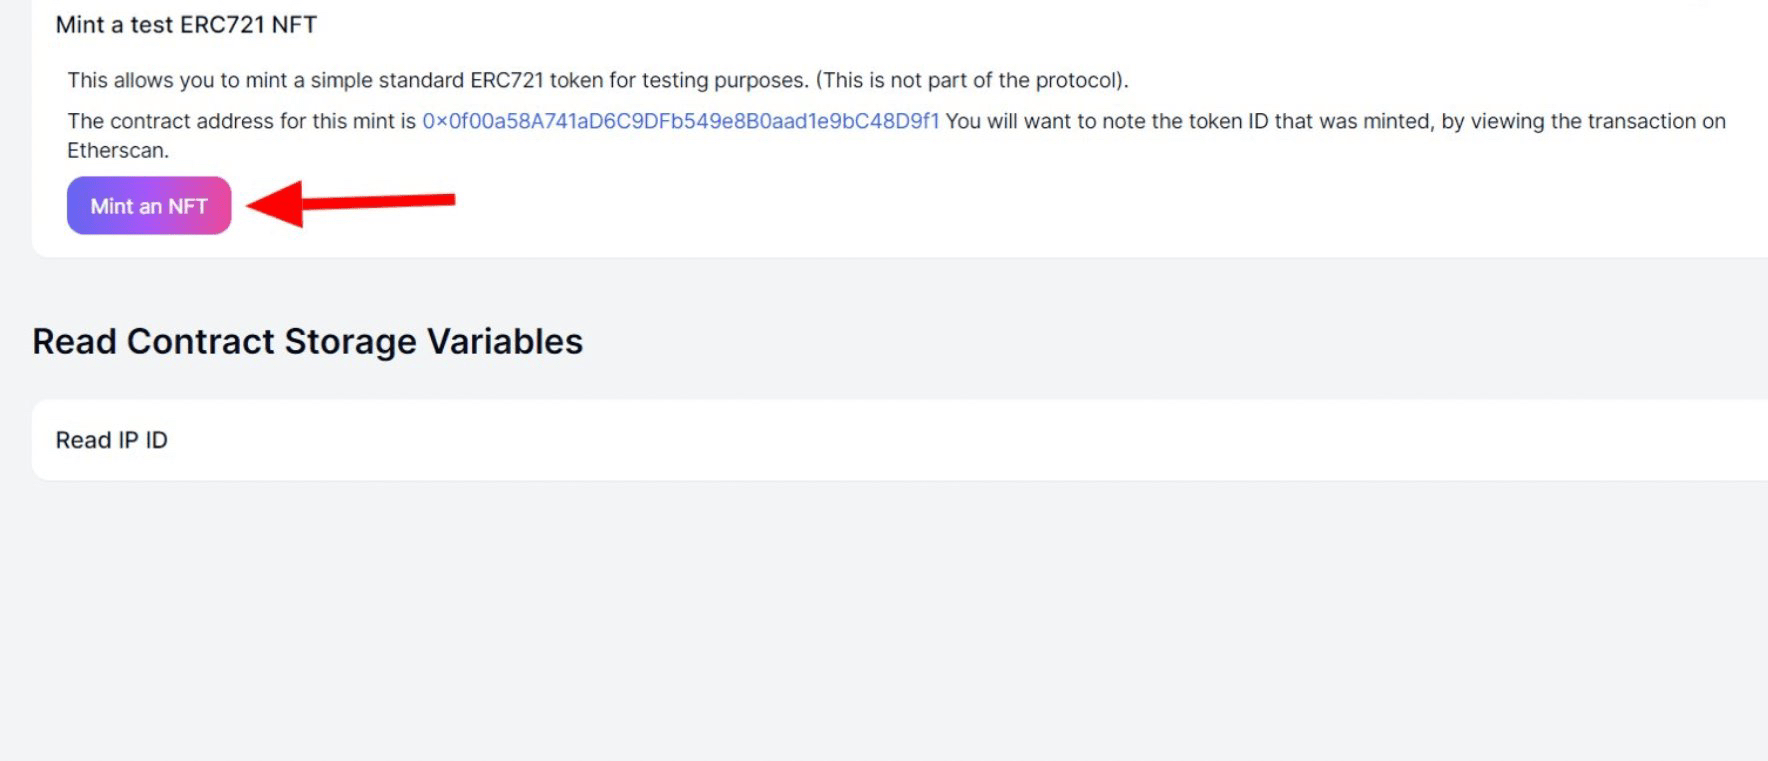The image size is (1768, 761).
Task: Click "The contract address for this mint is"
Action: (241, 121)
